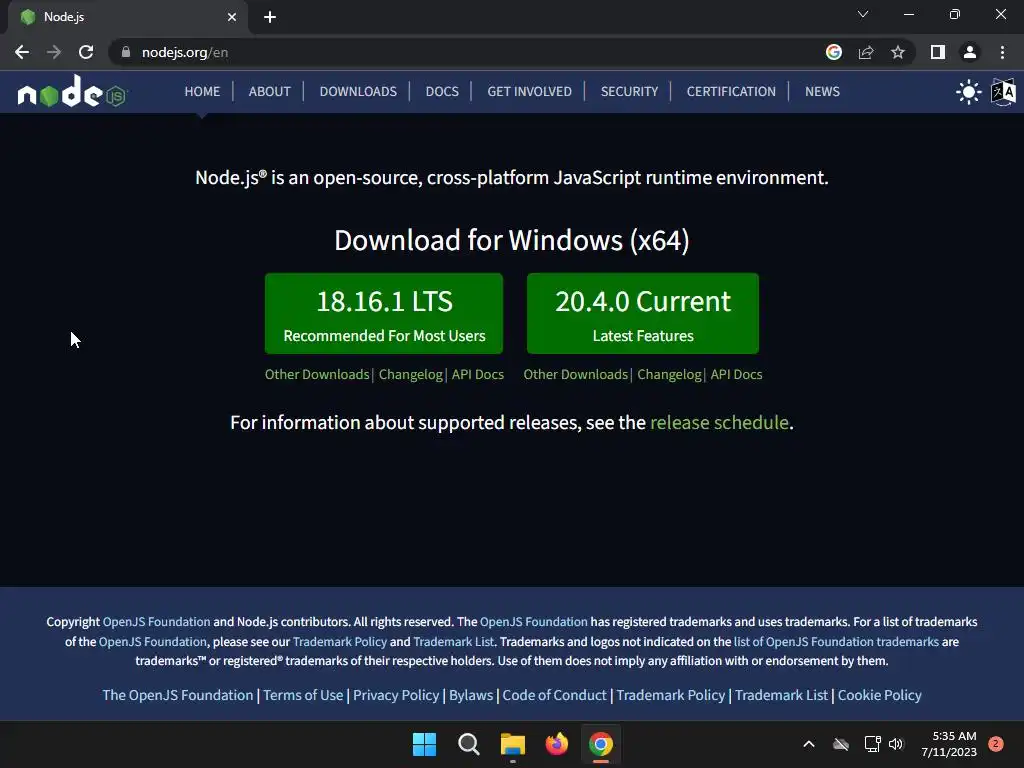
Task: Open CERTIFICATION navigation item
Action: tap(731, 91)
